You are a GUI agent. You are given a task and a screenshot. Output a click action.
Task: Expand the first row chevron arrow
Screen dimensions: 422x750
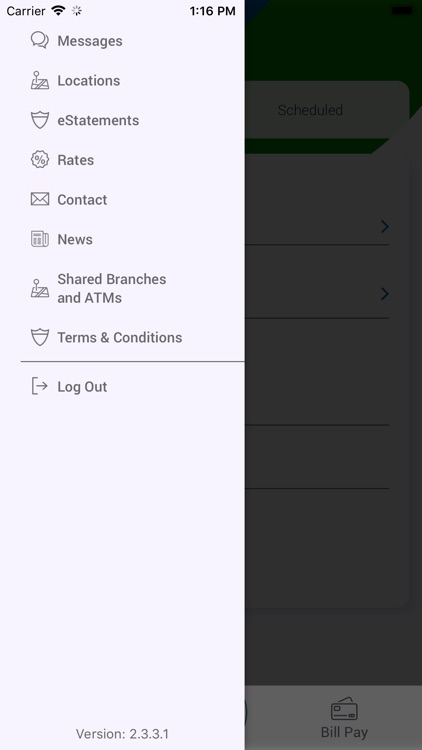[x=385, y=226]
